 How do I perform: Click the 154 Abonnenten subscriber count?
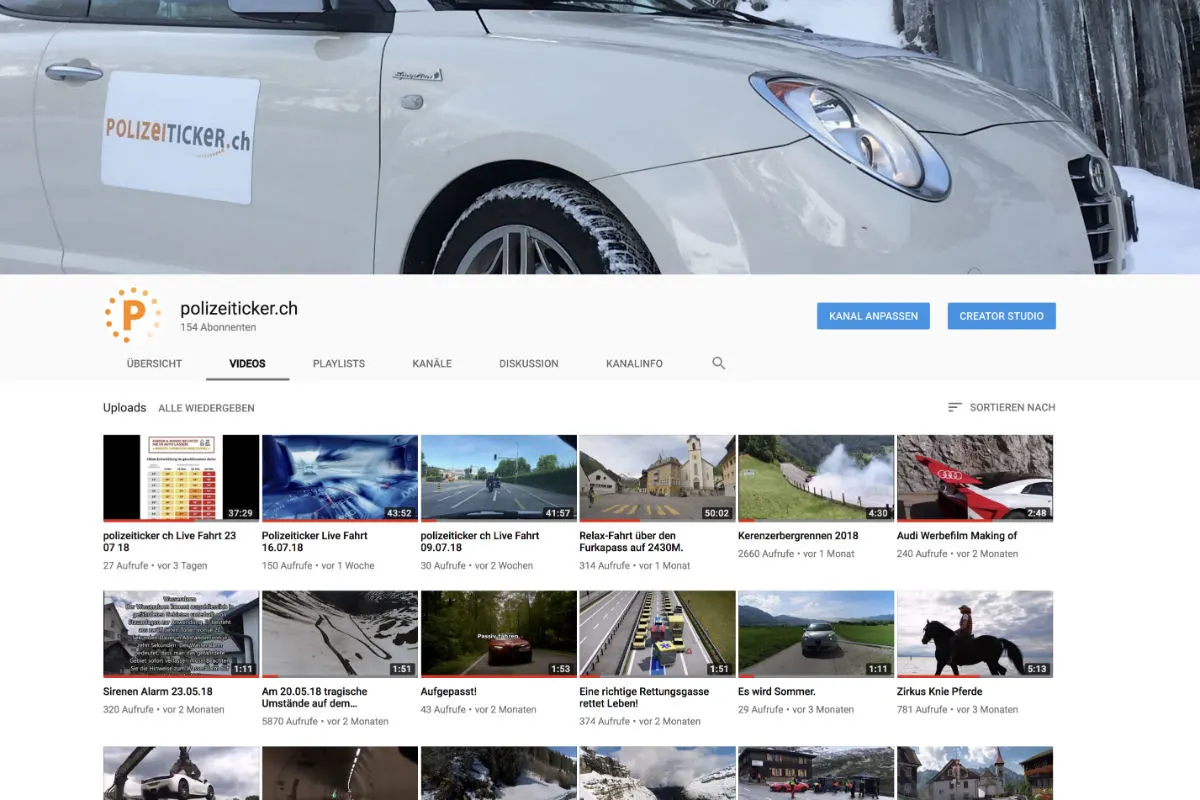pyautogui.click(x=218, y=327)
